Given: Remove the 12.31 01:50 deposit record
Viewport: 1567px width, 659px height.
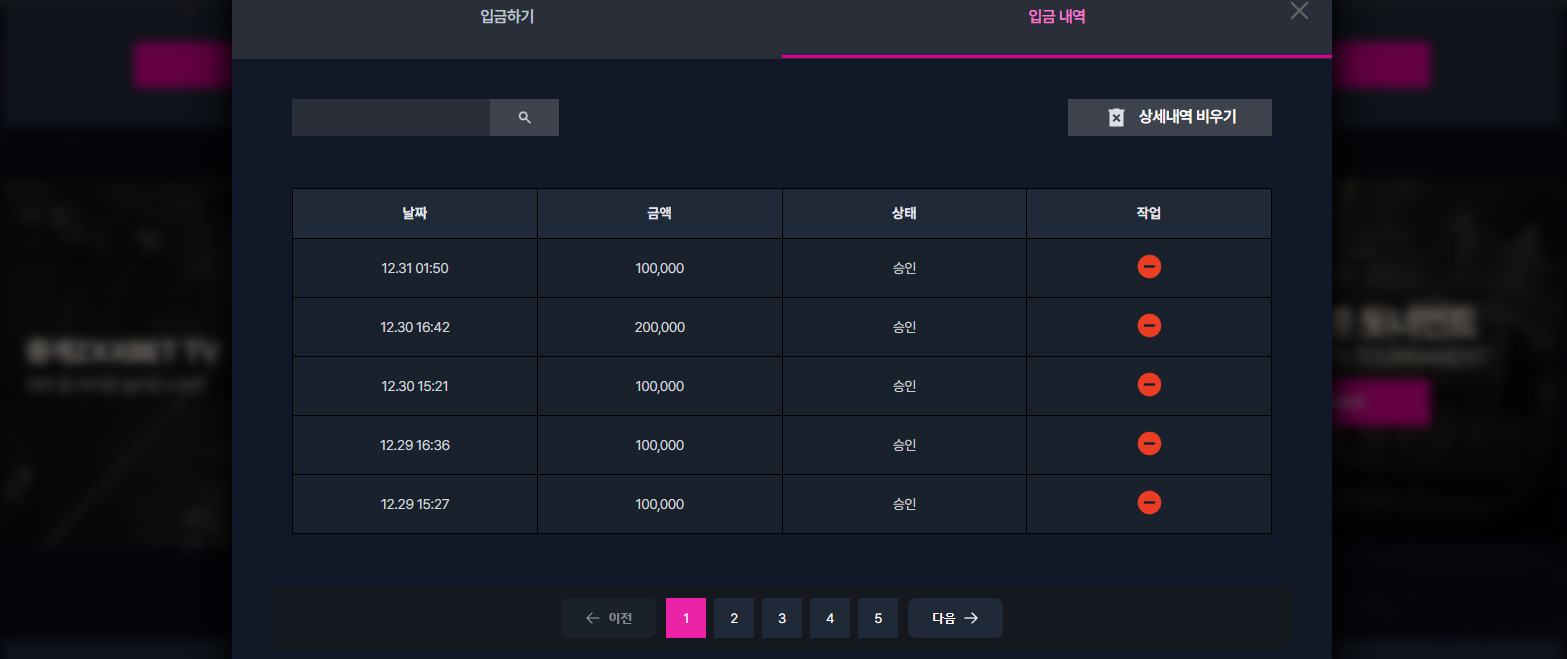Looking at the screenshot, I should 1149,267.
